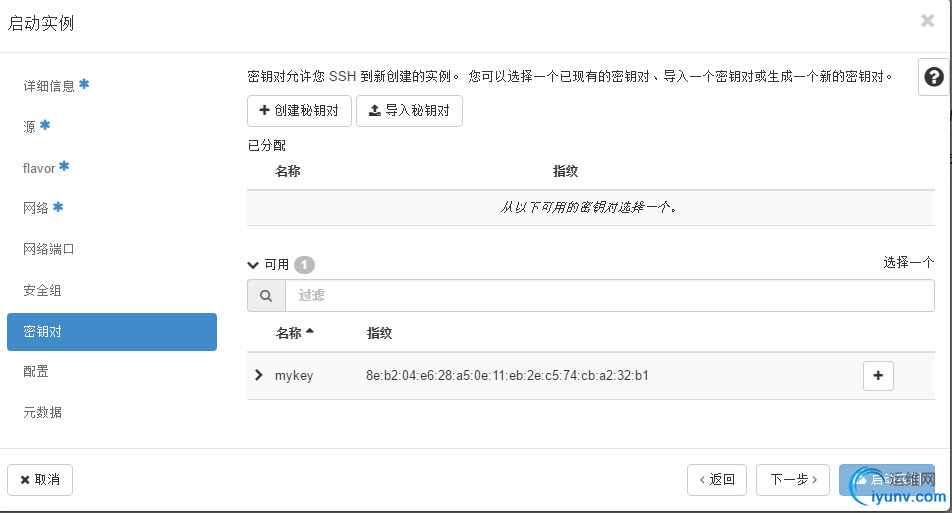Click the 返回 back button
This screenshot has width=952, height=513.
pyautogui.click(x=717, y=480)
